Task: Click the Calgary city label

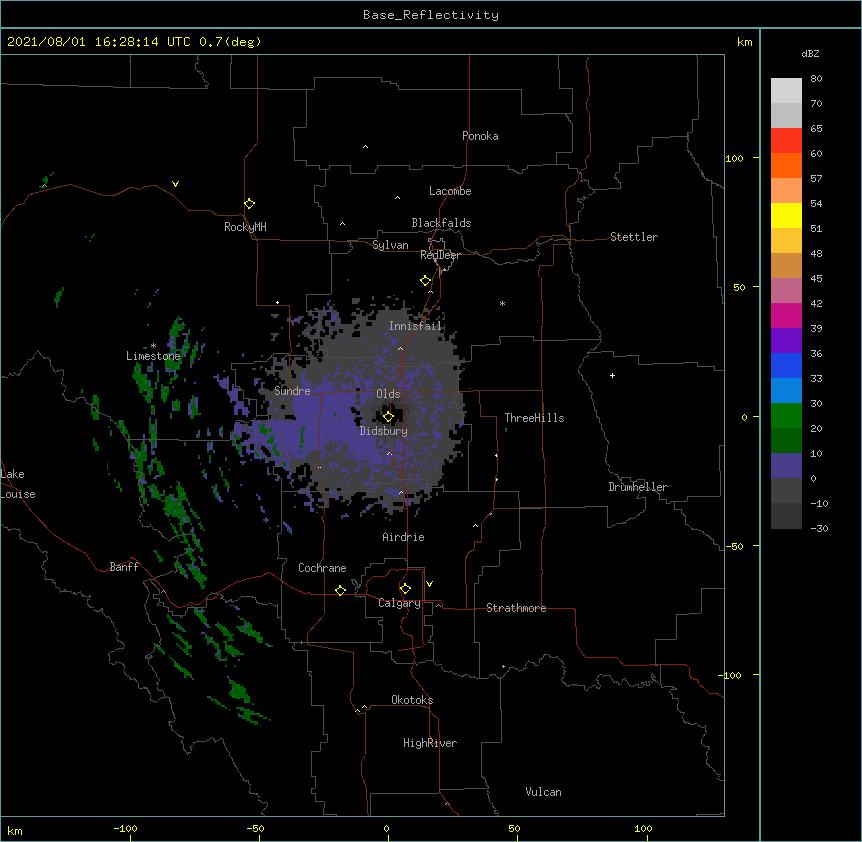Action: [x=399, y=603]
